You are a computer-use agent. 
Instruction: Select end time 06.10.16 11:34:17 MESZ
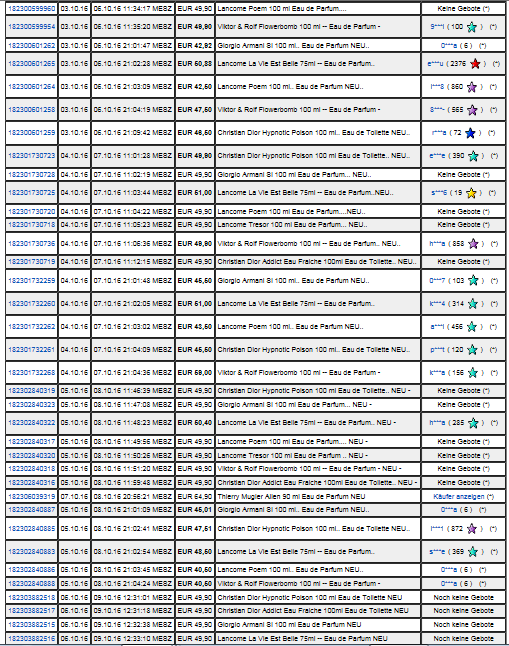coord(133,8)
